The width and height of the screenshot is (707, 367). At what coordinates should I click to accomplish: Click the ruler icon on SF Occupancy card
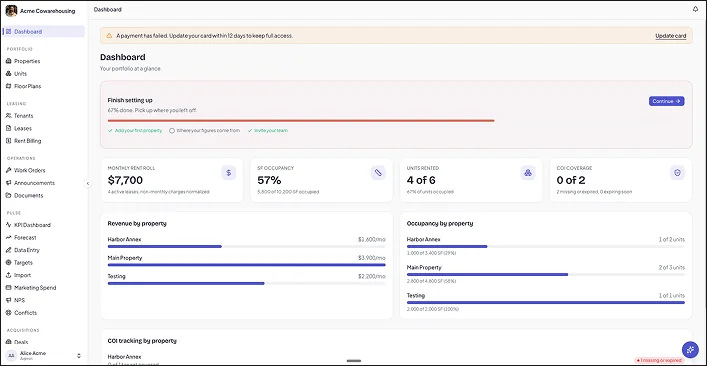click(x=378, y=173)
